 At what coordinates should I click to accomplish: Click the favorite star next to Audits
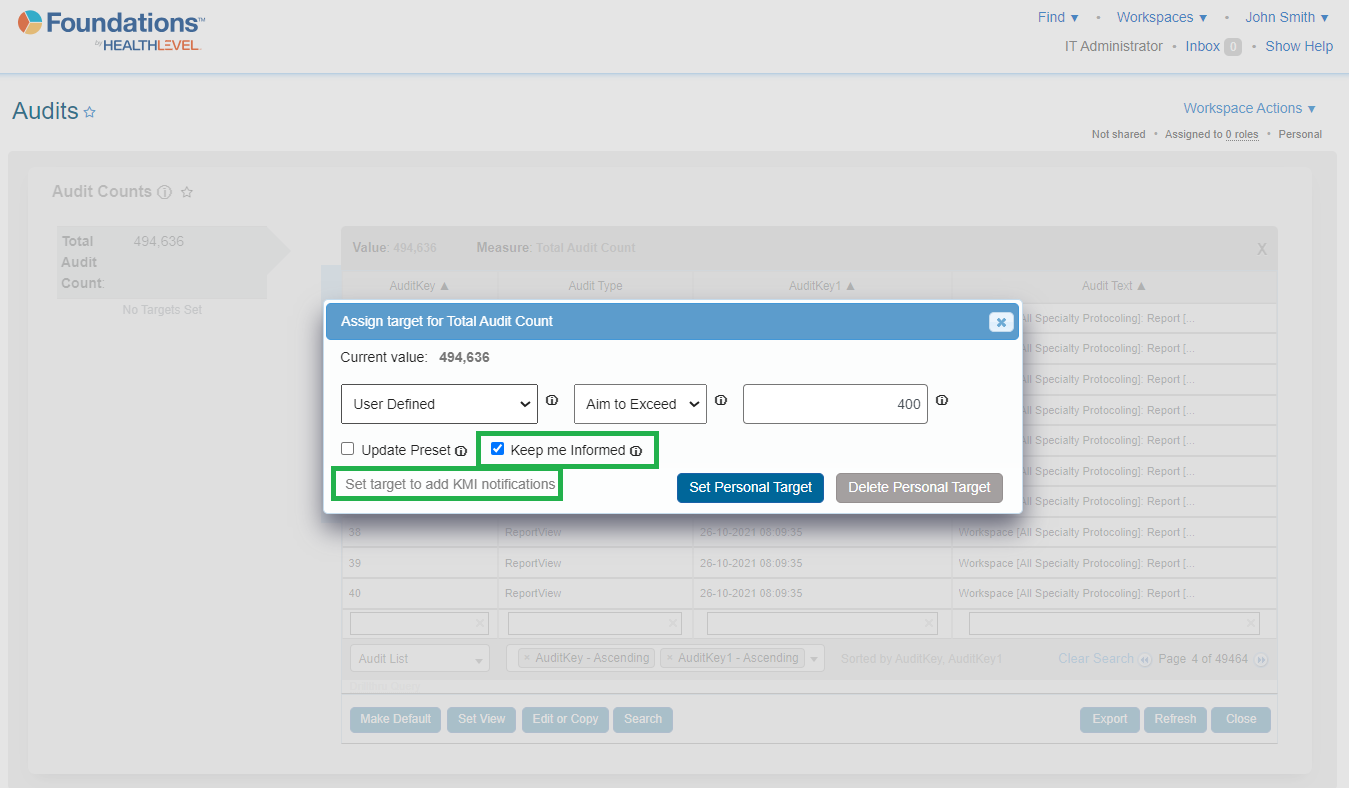tap(89, 113)
